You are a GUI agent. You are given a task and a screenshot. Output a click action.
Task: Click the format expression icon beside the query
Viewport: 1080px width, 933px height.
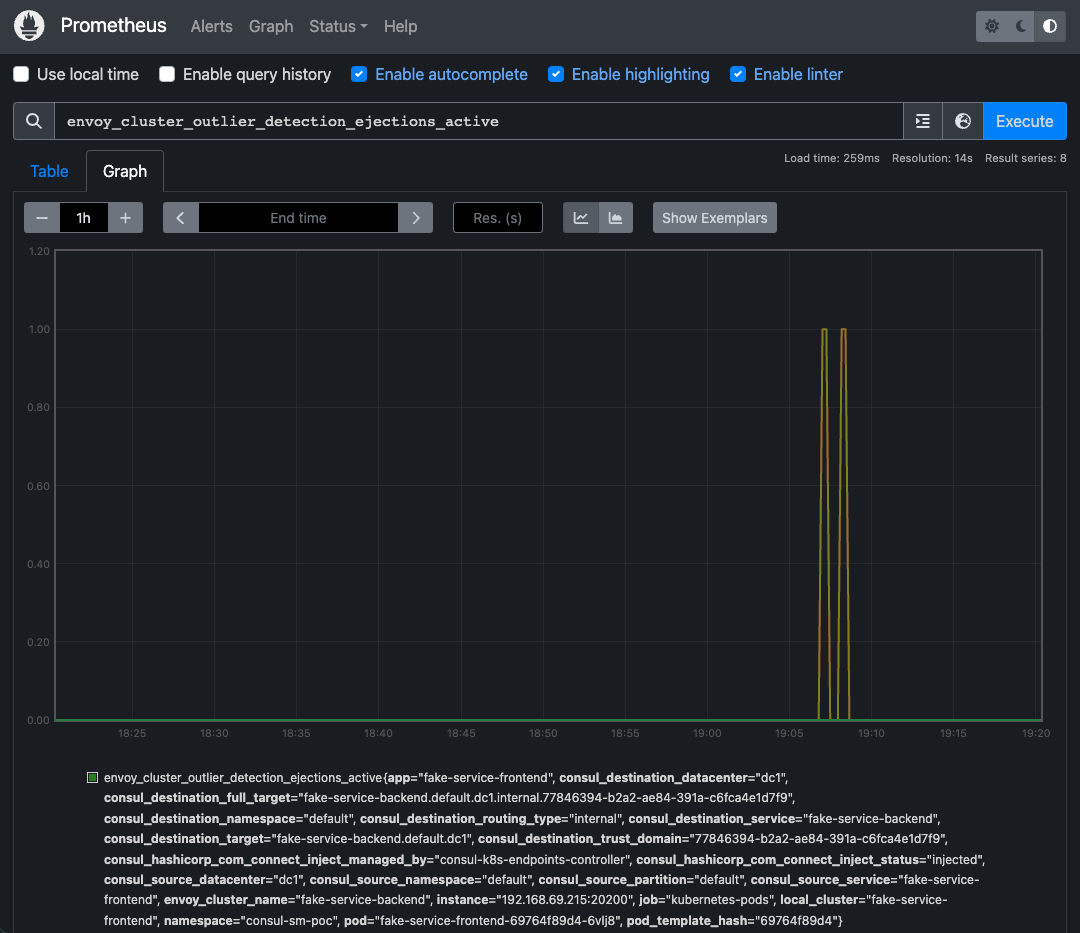click(921, 120)
